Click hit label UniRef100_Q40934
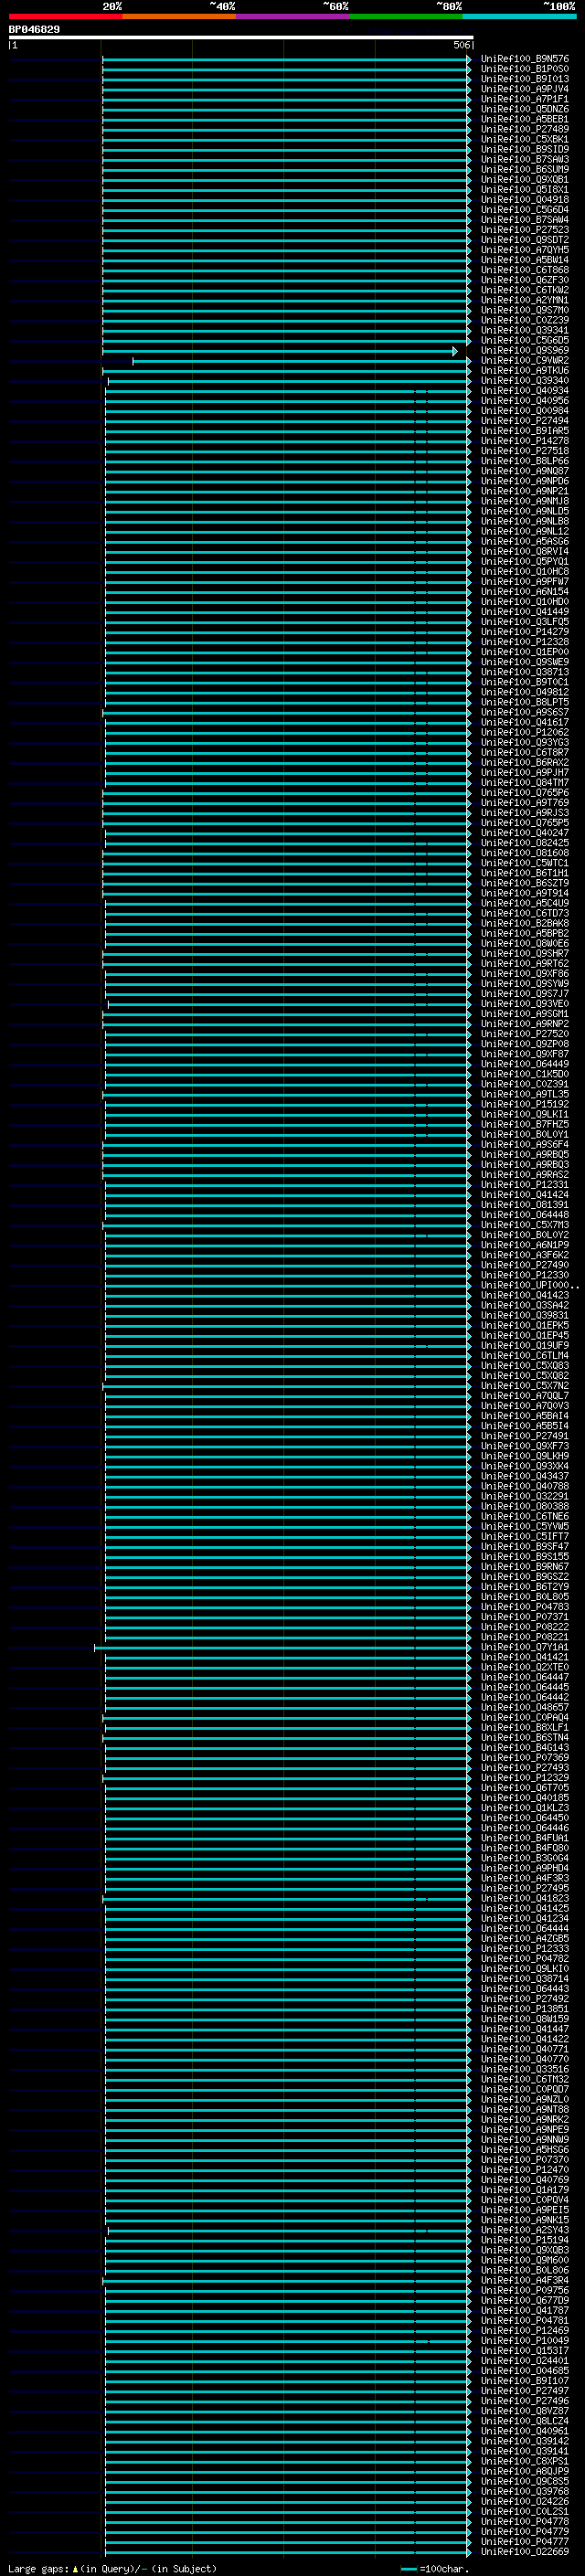The width and height of the screenshot is (585, 2576). pyautogui.click(x=525, y=391)
